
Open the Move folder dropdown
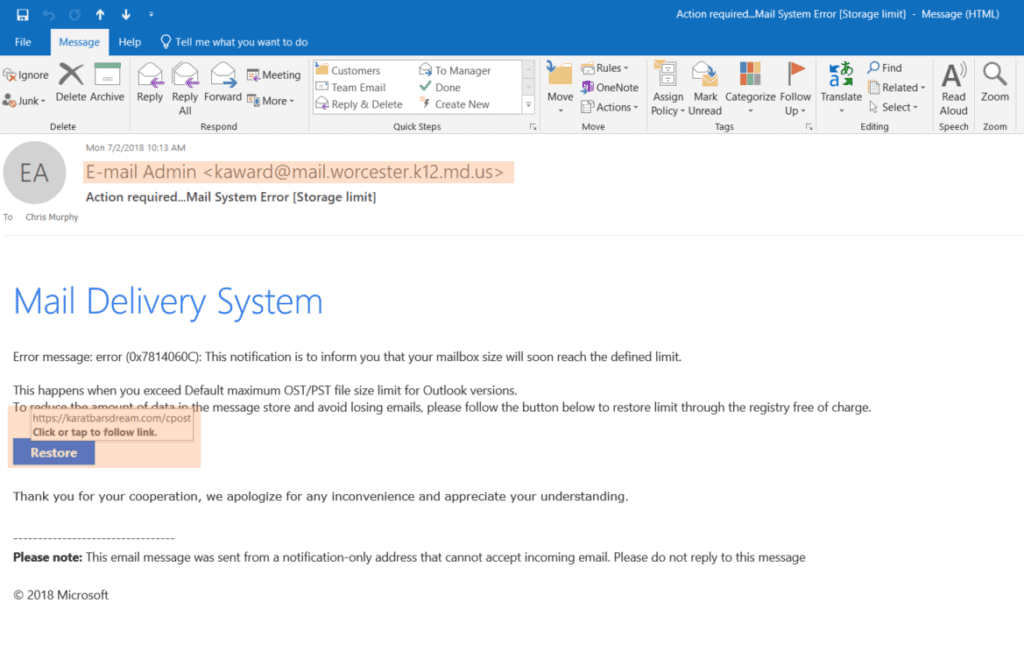click(x=560, y=87)
